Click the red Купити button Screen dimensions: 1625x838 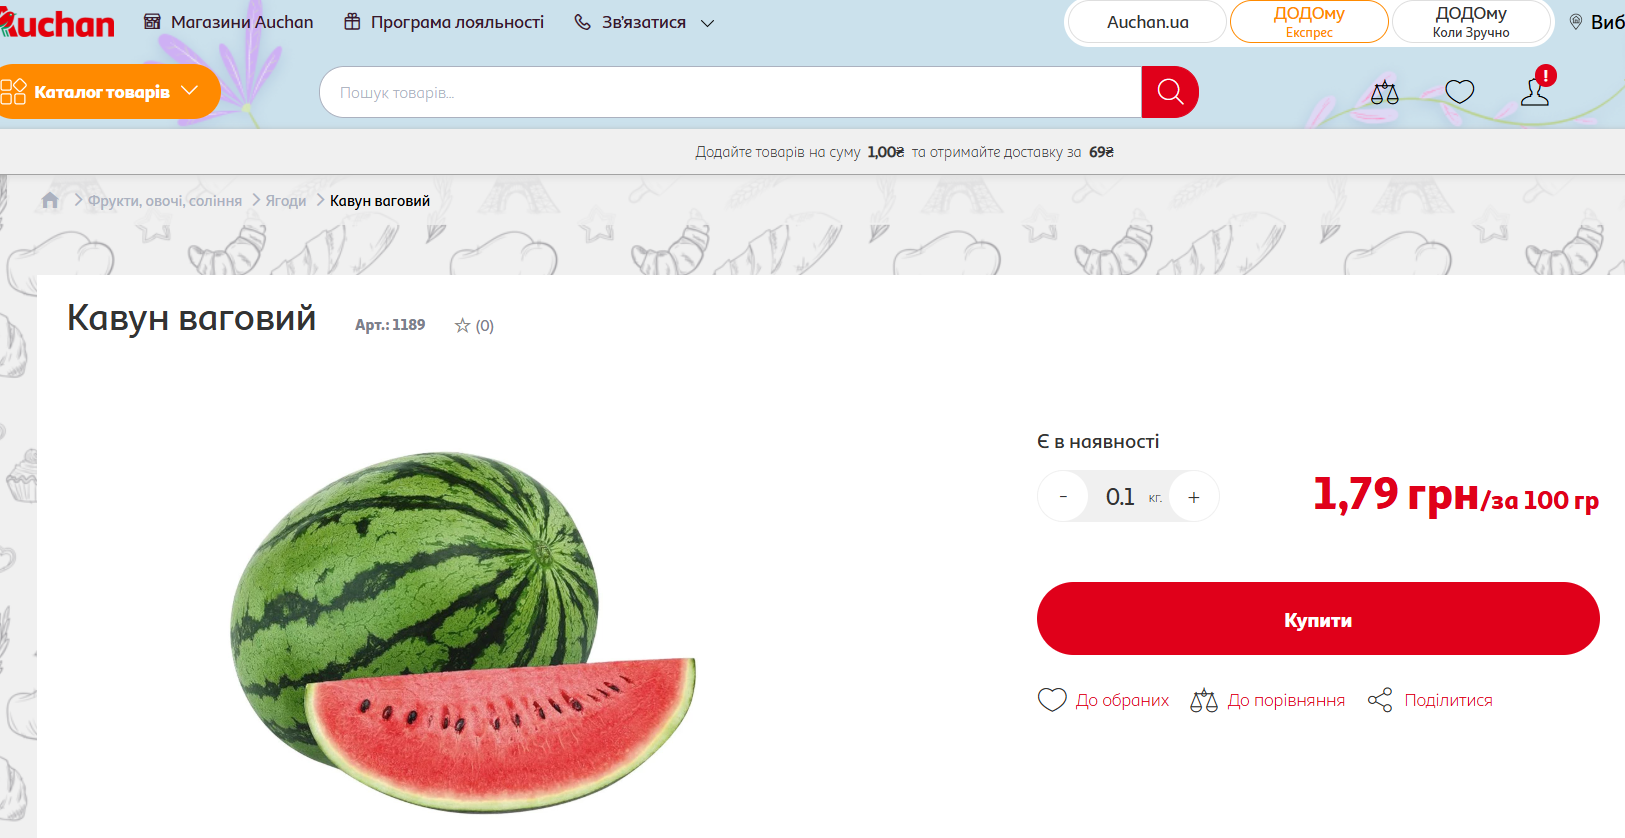click(1318, 619)
